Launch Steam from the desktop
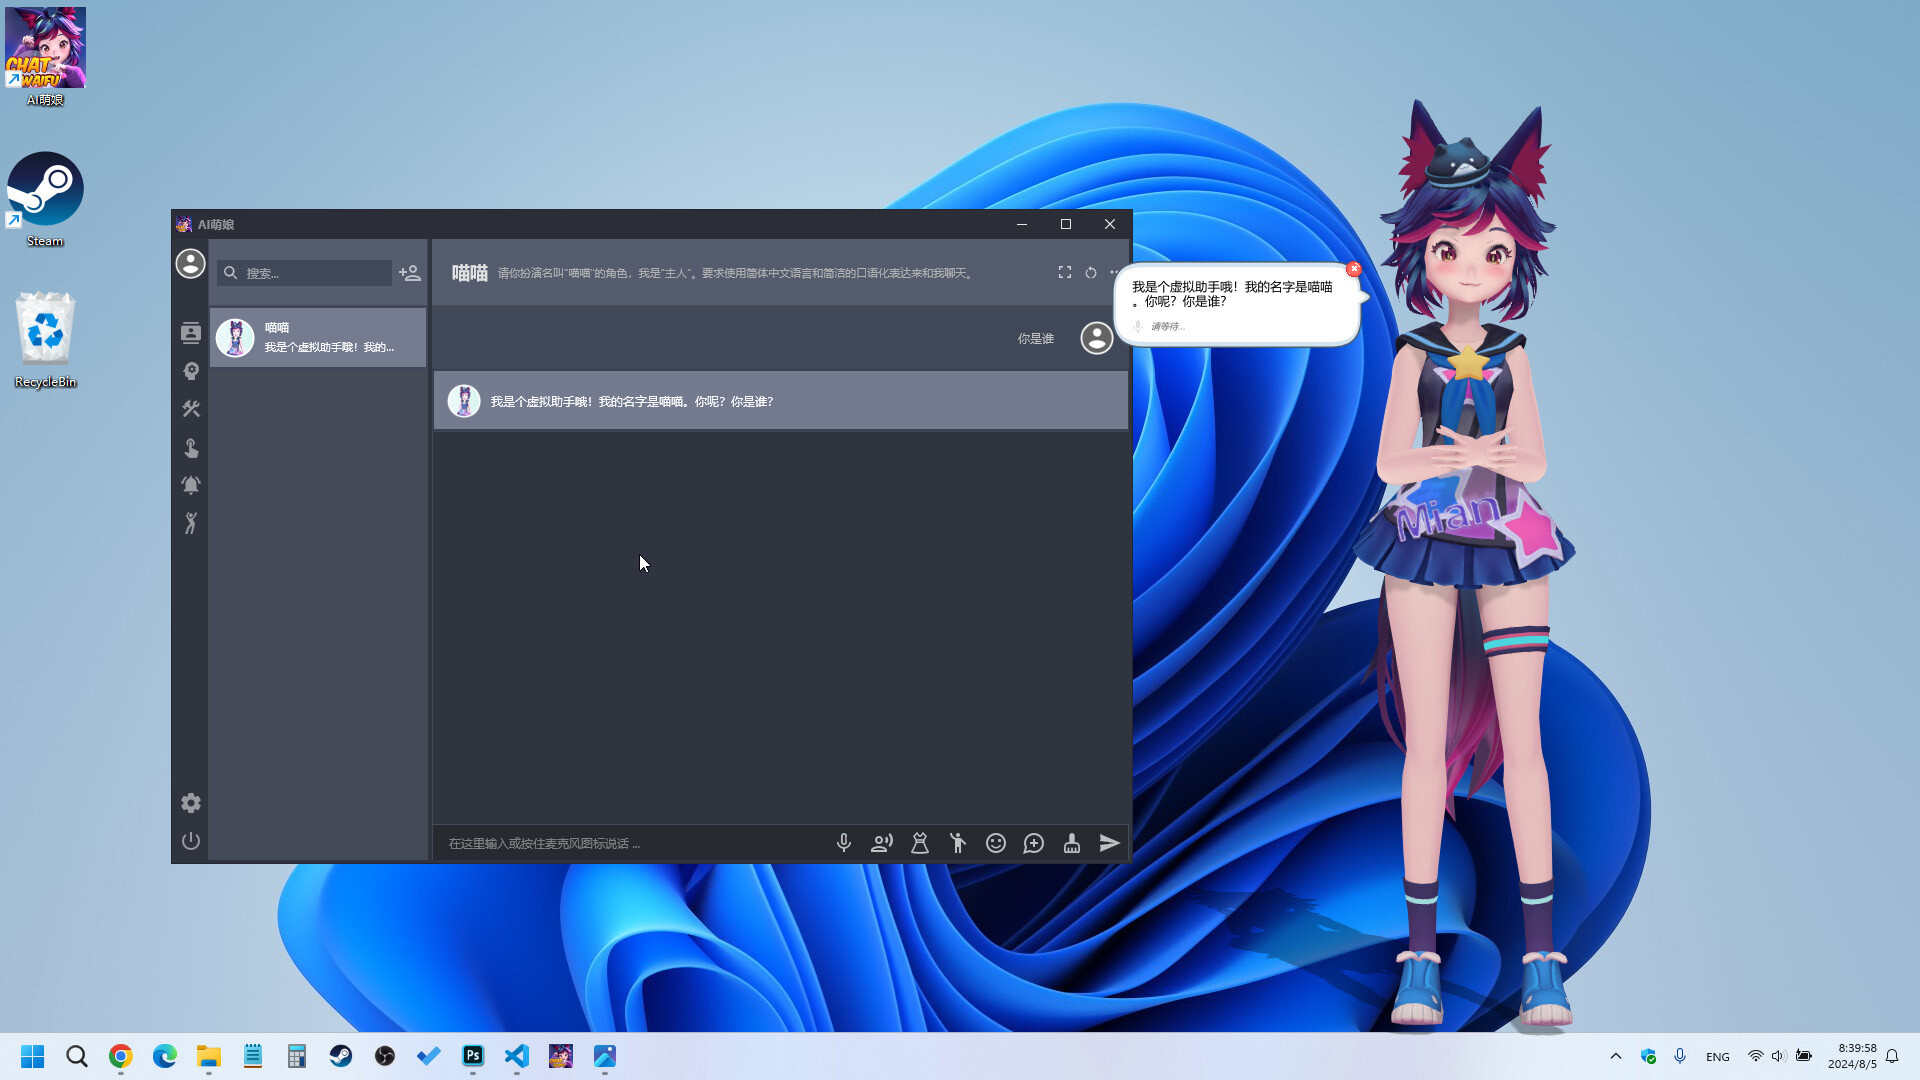This screenshot has width=1920, height=1080. point(45,190)
